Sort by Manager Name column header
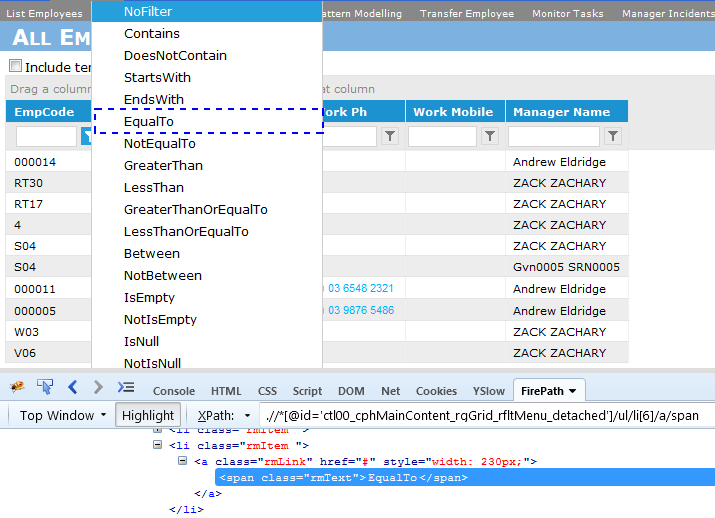715x518 pixels. pyautogui.click(x=561, y=112)
